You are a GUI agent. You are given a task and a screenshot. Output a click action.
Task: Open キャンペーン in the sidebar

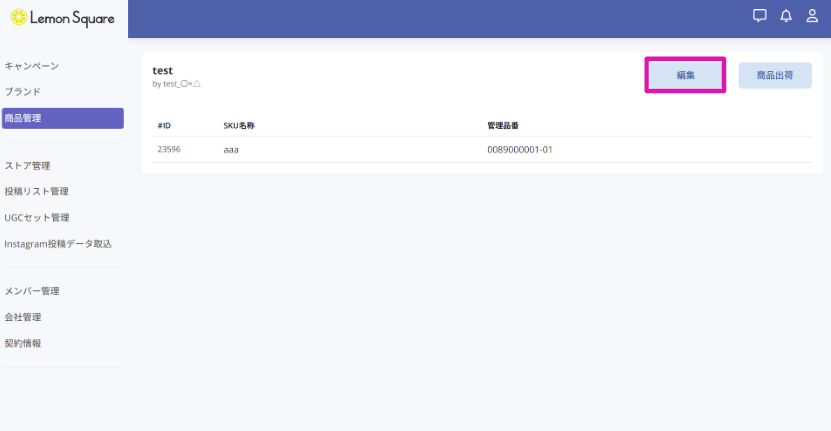pyautogui.click(x=32, y=66)
